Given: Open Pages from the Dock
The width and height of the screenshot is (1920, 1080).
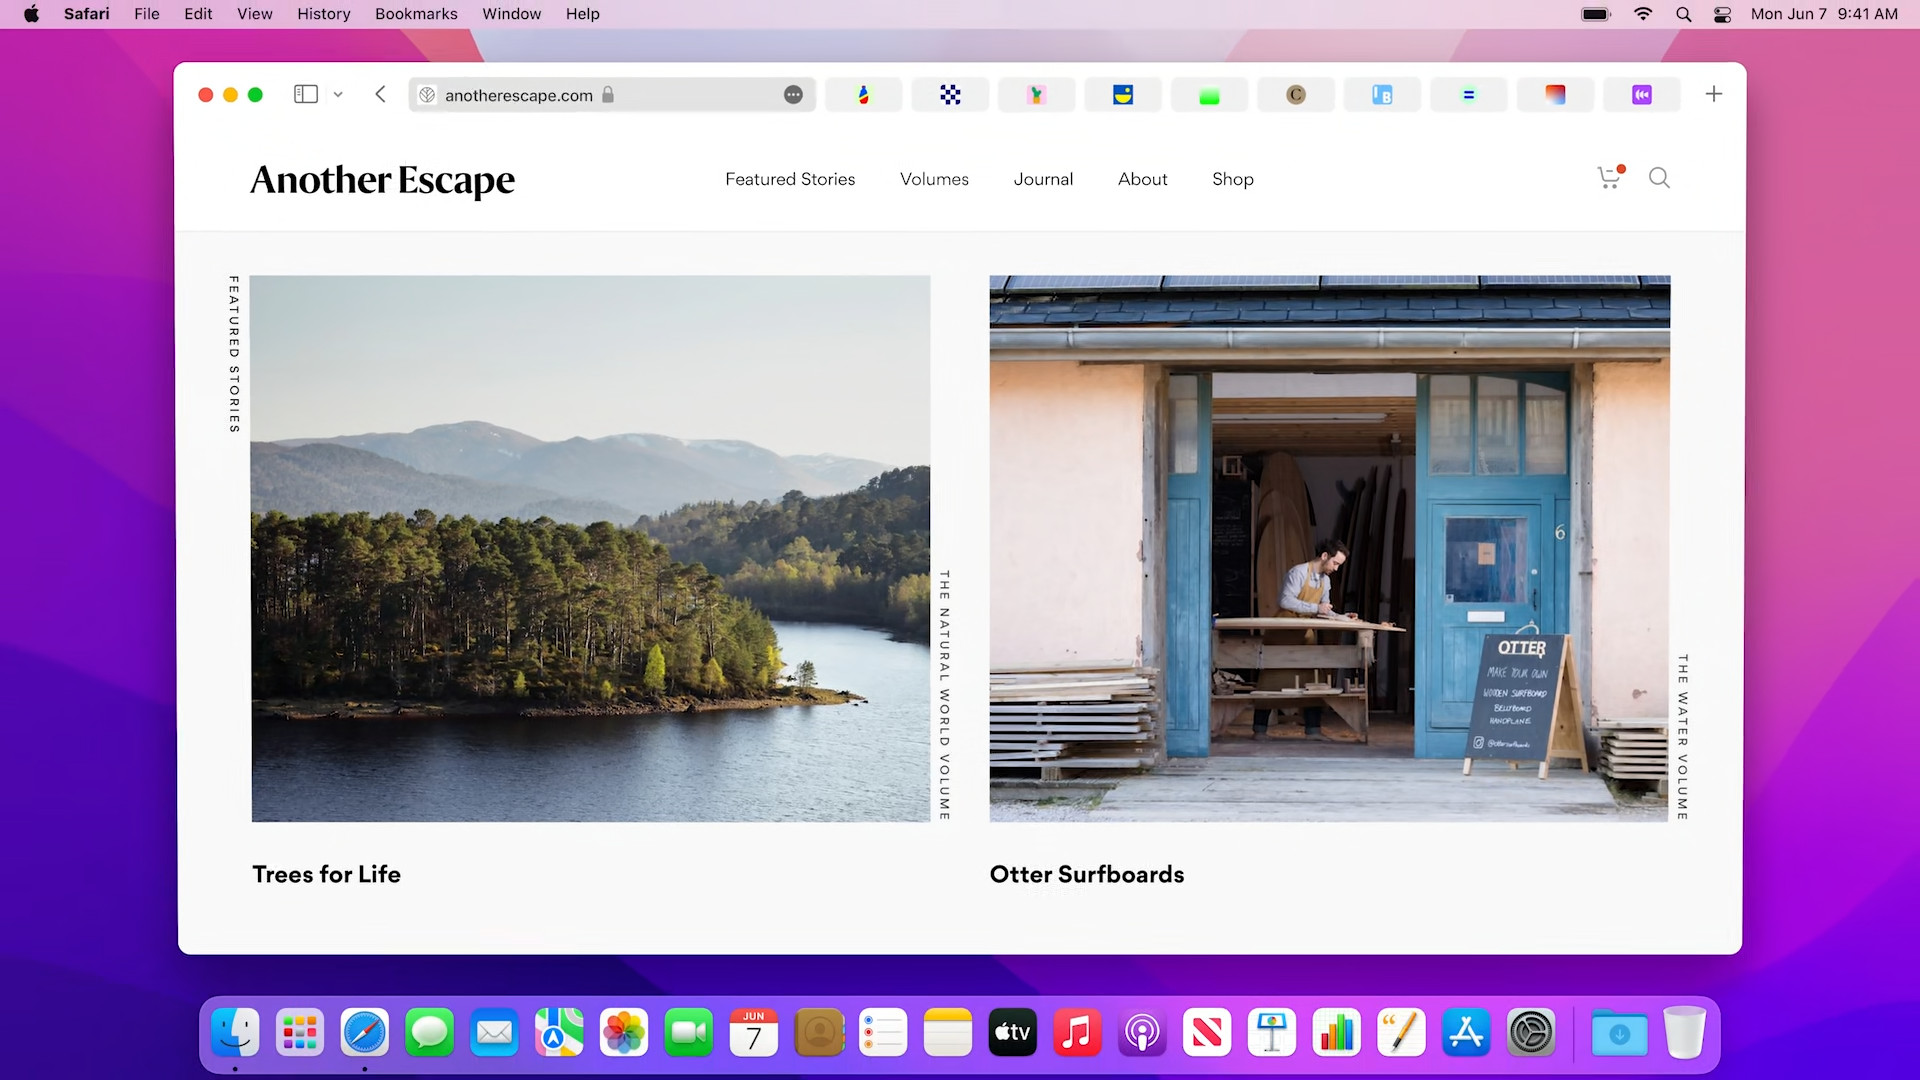Looking at the screenshot, I should (x=1402, y=1032).
